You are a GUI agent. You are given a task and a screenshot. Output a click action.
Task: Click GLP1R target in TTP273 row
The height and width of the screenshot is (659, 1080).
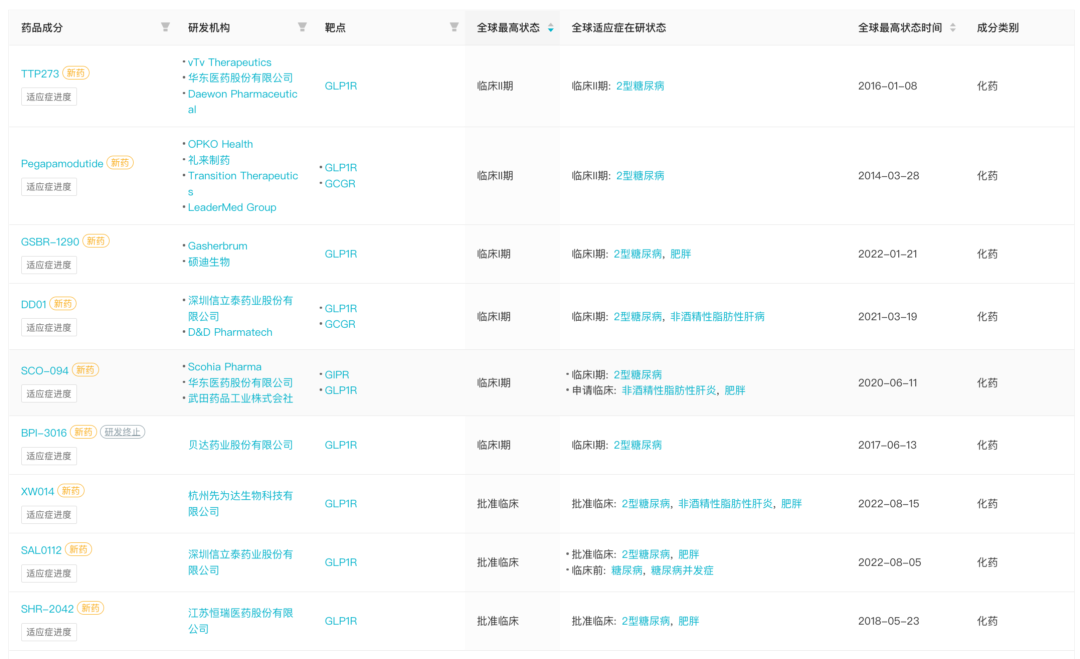coord(341,86)
